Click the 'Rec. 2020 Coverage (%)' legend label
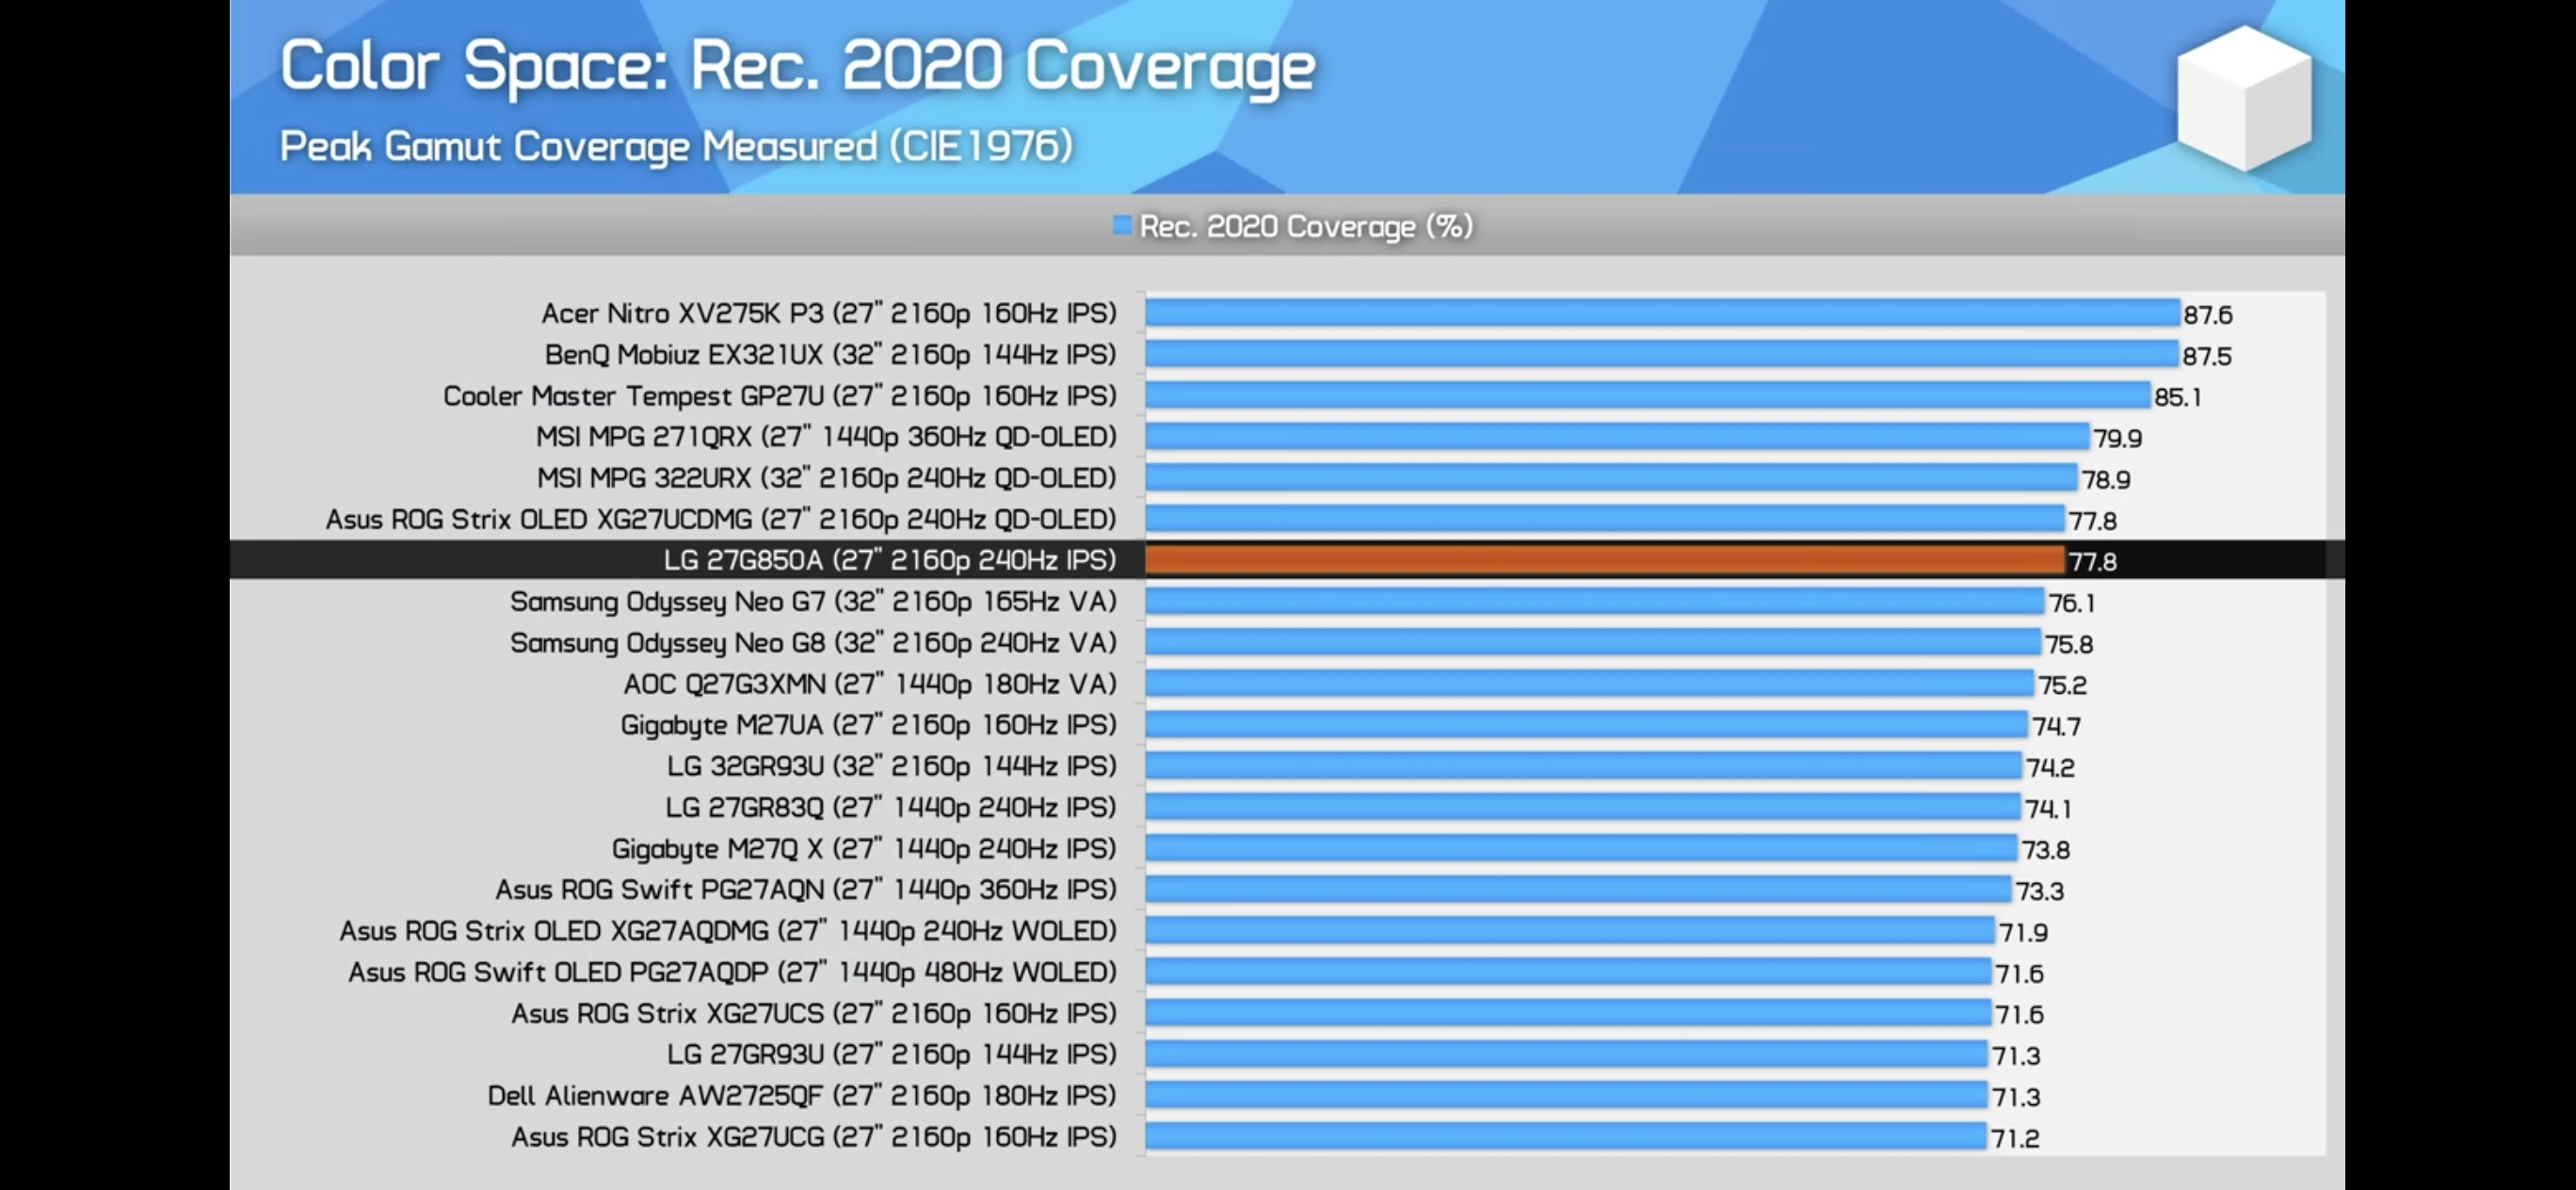Screen dimensions: 2576x1190 point(1306,227)
